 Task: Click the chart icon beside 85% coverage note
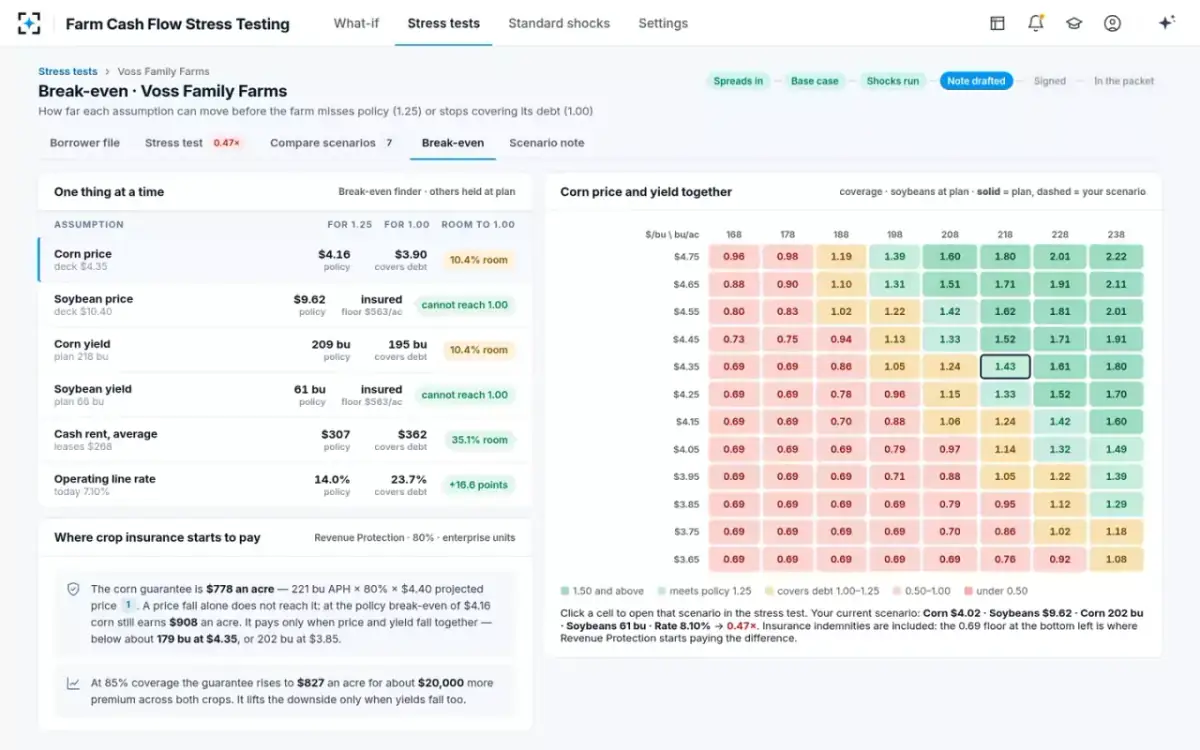coord(73,683)
